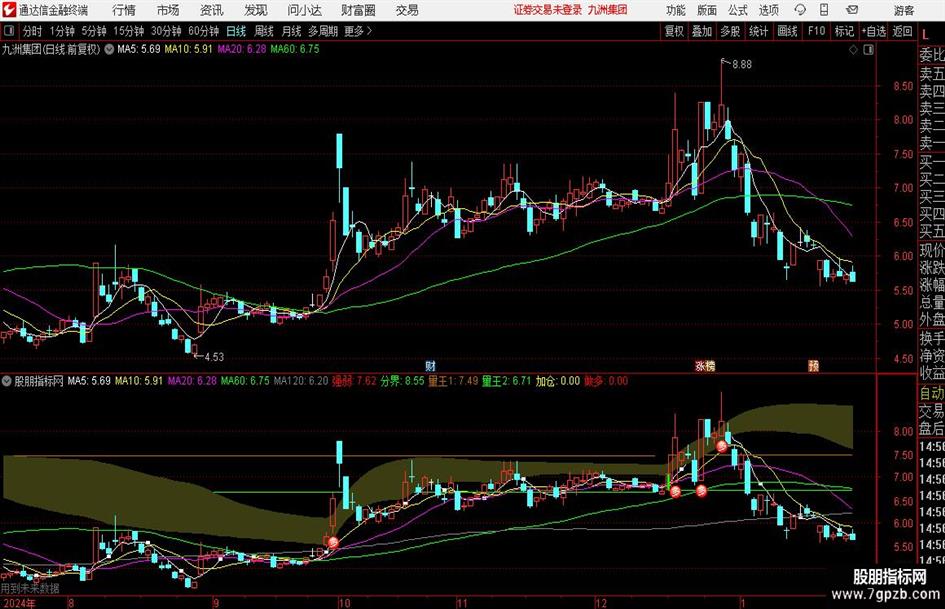Screen dimensions: 945x609
Task: Click the MA20: 6.28 label in main chart
Action: point(241,49)
